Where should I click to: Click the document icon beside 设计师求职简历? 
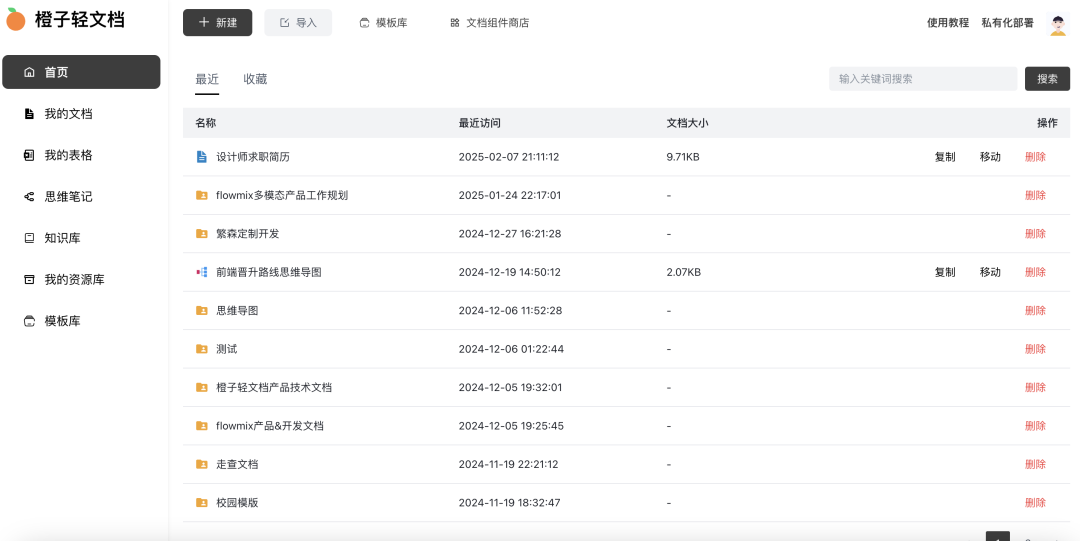point(202,157)
